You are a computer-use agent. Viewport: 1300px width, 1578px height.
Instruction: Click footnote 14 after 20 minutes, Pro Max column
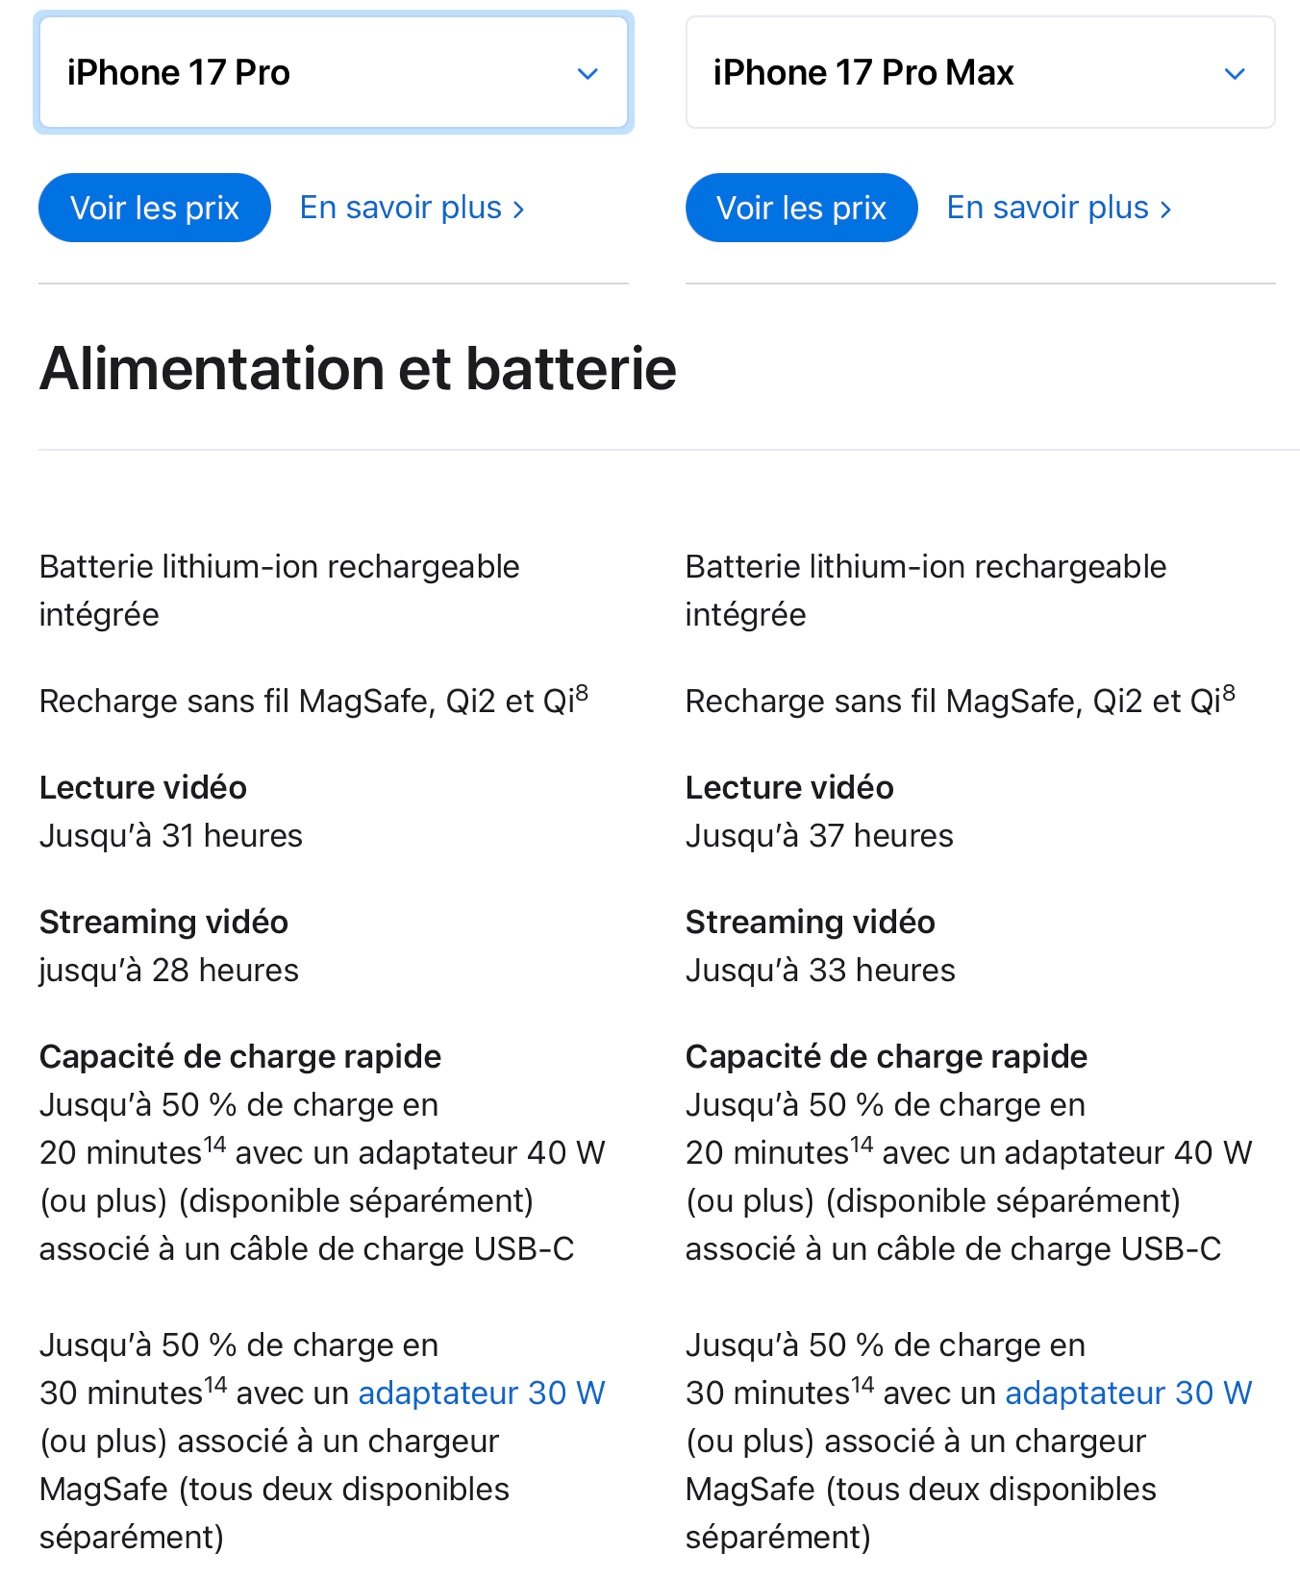click(862, 1144)
